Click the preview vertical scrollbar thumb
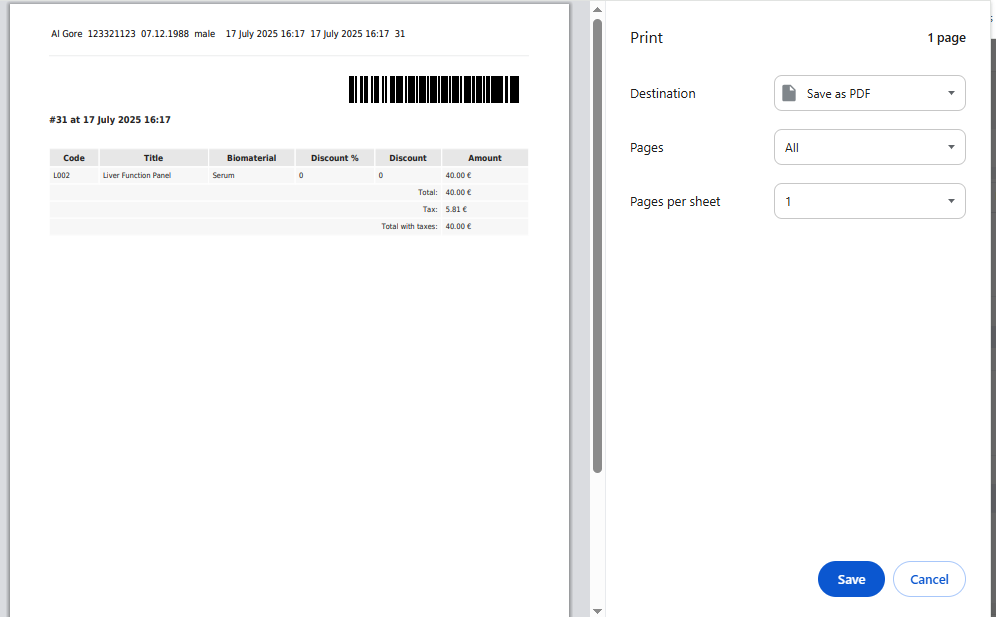Screen dimensions: 996x617 click(x=597, y=240)
